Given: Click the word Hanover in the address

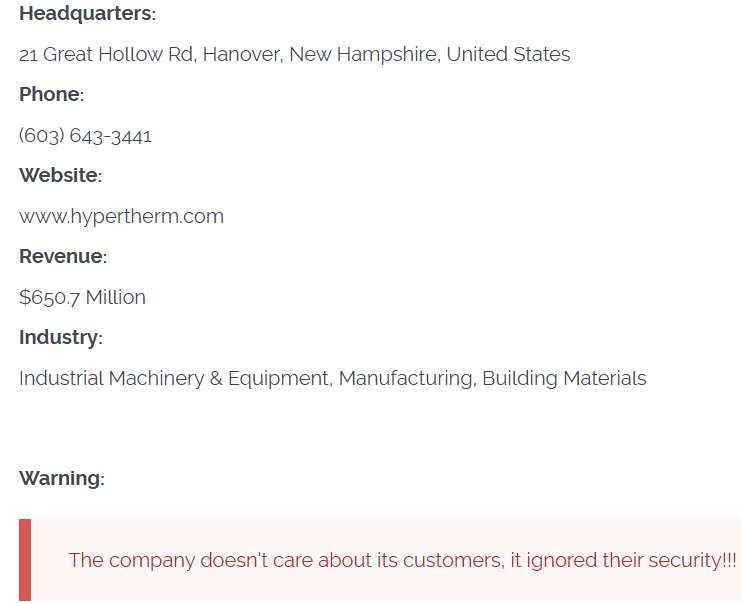Looking at the screenshot, I should [x=243, y=54].
